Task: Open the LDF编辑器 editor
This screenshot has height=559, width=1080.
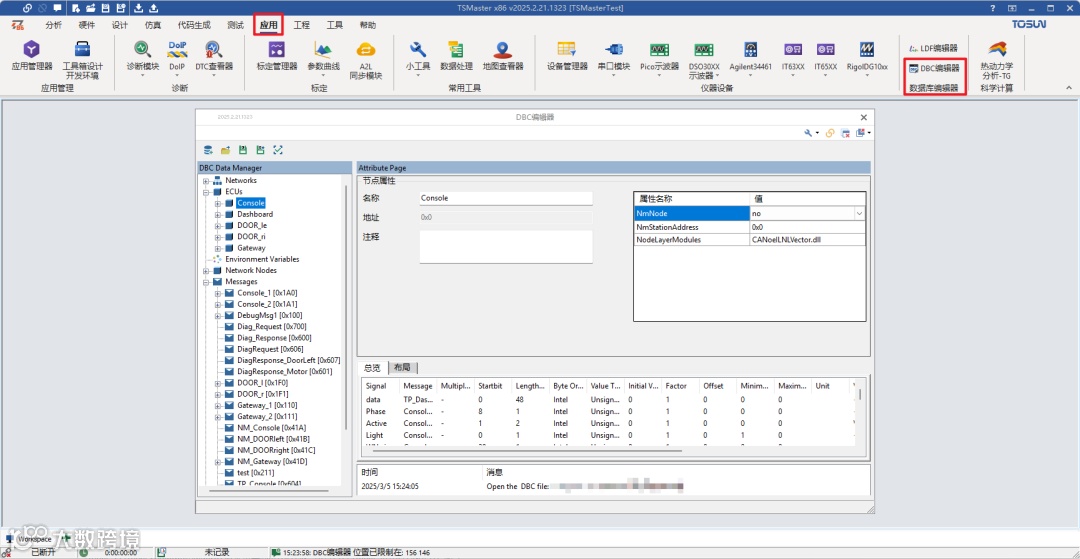Action: point(934,49)
